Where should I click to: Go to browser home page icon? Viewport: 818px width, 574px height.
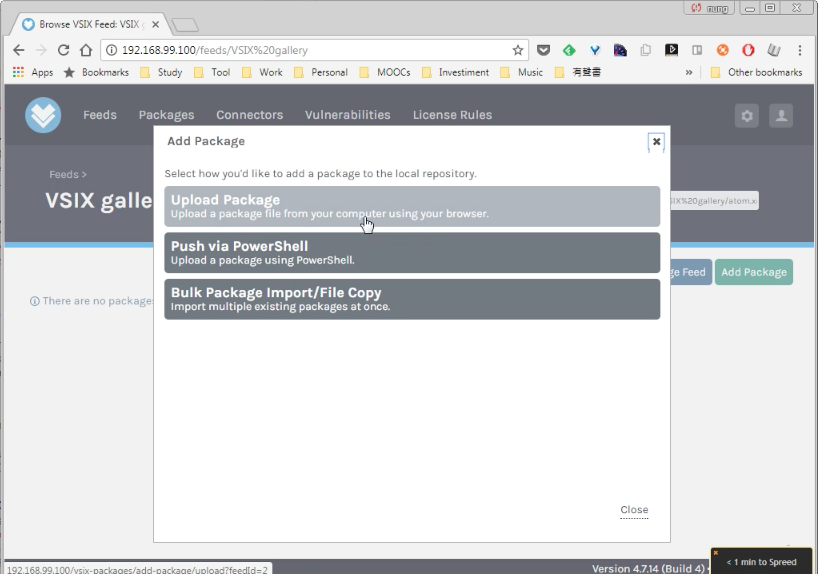[86, 50]
